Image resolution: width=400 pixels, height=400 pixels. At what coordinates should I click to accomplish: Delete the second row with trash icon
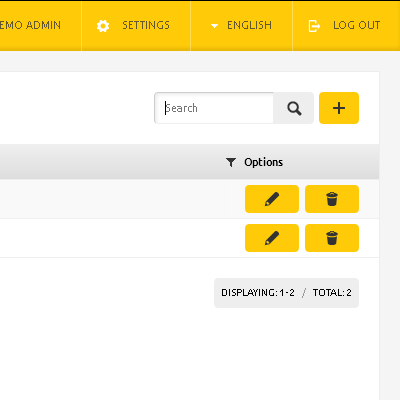click(332, 238)
